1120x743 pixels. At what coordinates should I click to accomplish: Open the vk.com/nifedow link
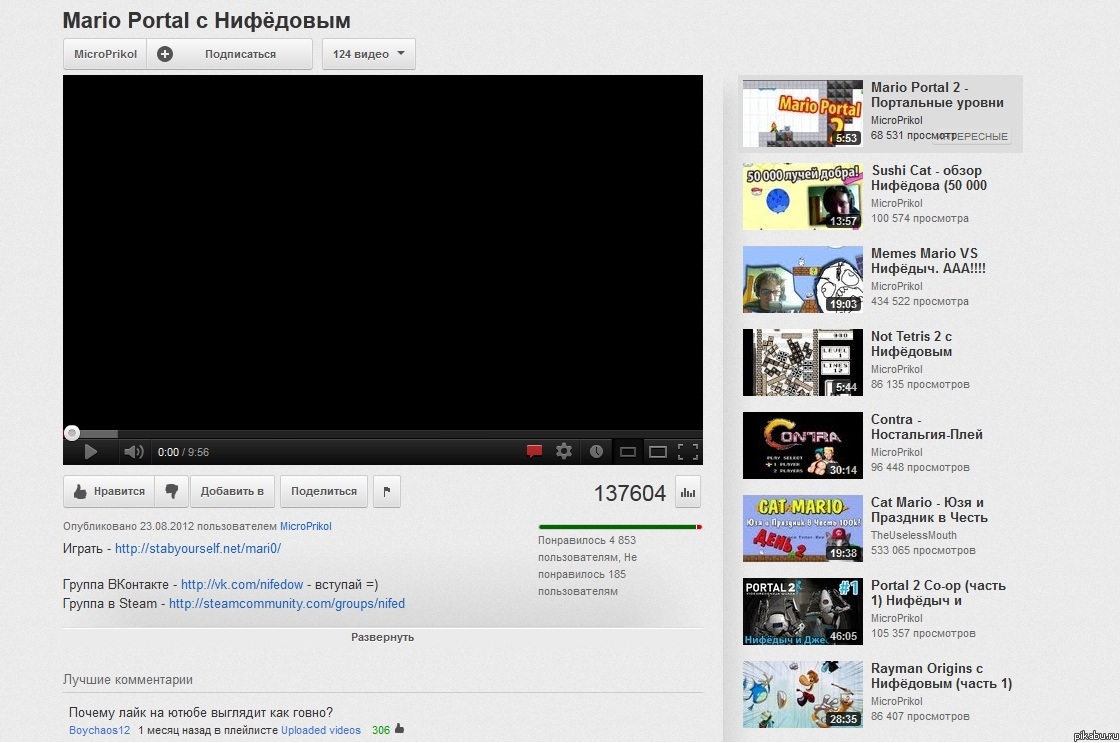[242, 584]
